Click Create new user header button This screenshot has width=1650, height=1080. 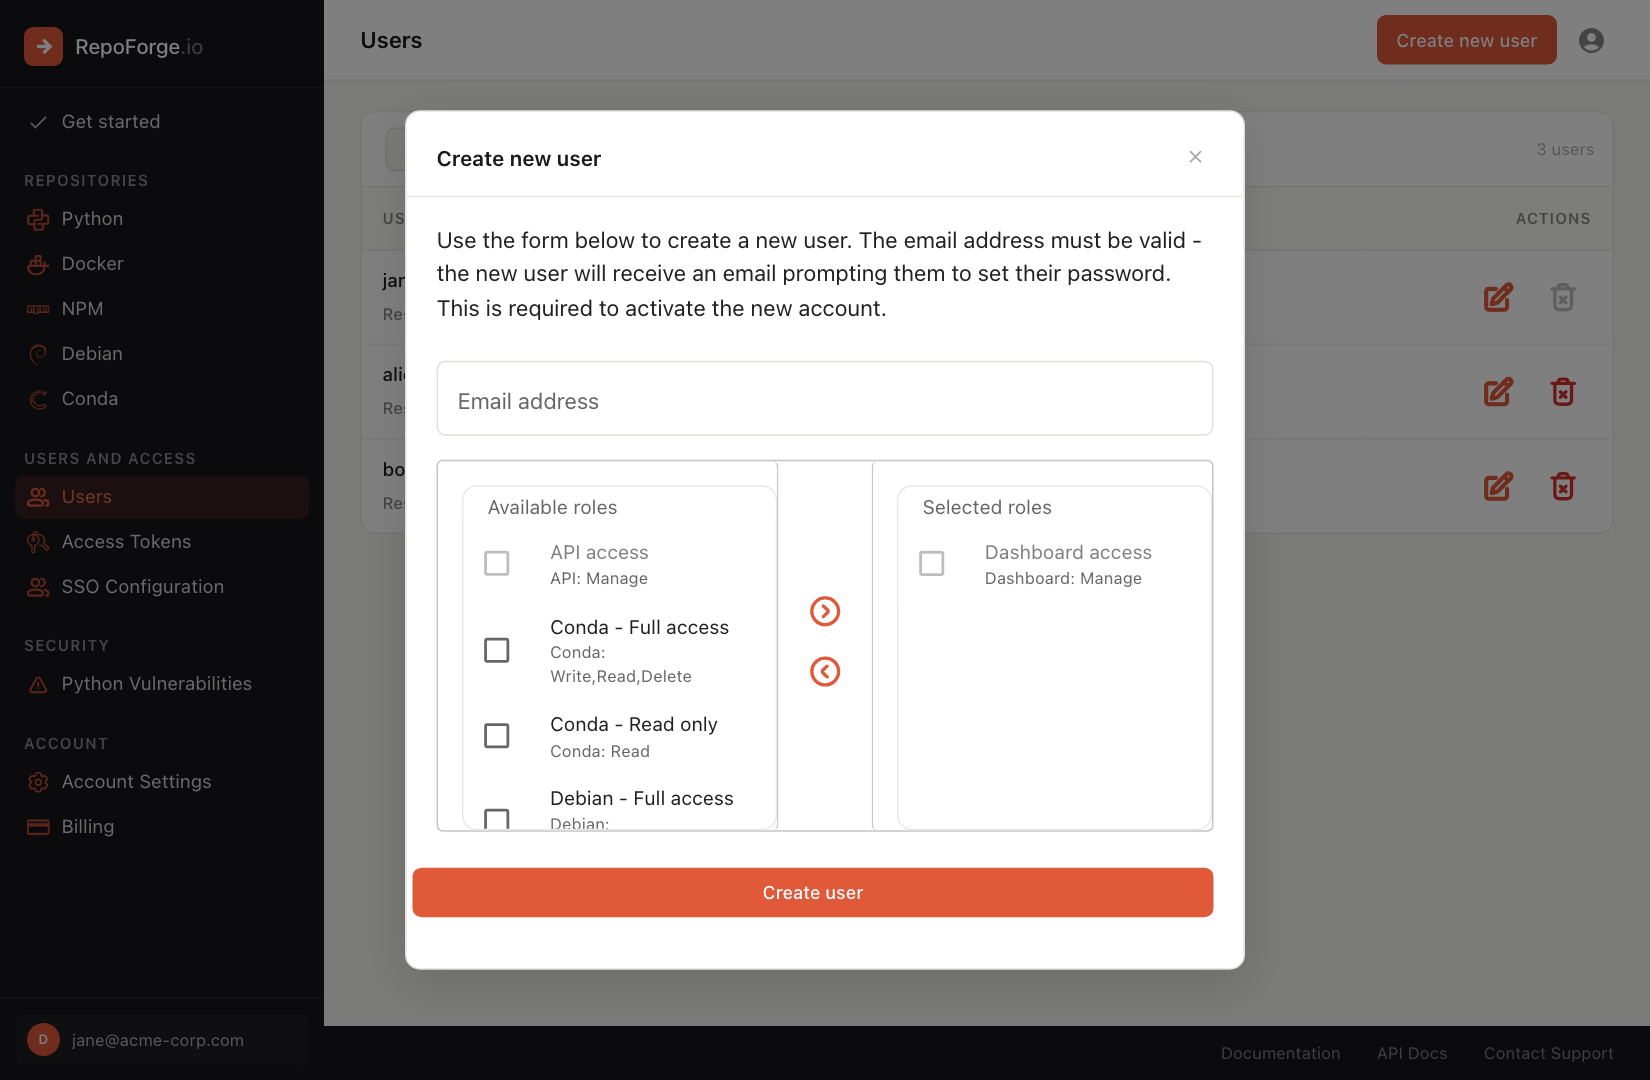click(x=1467, y=40)
